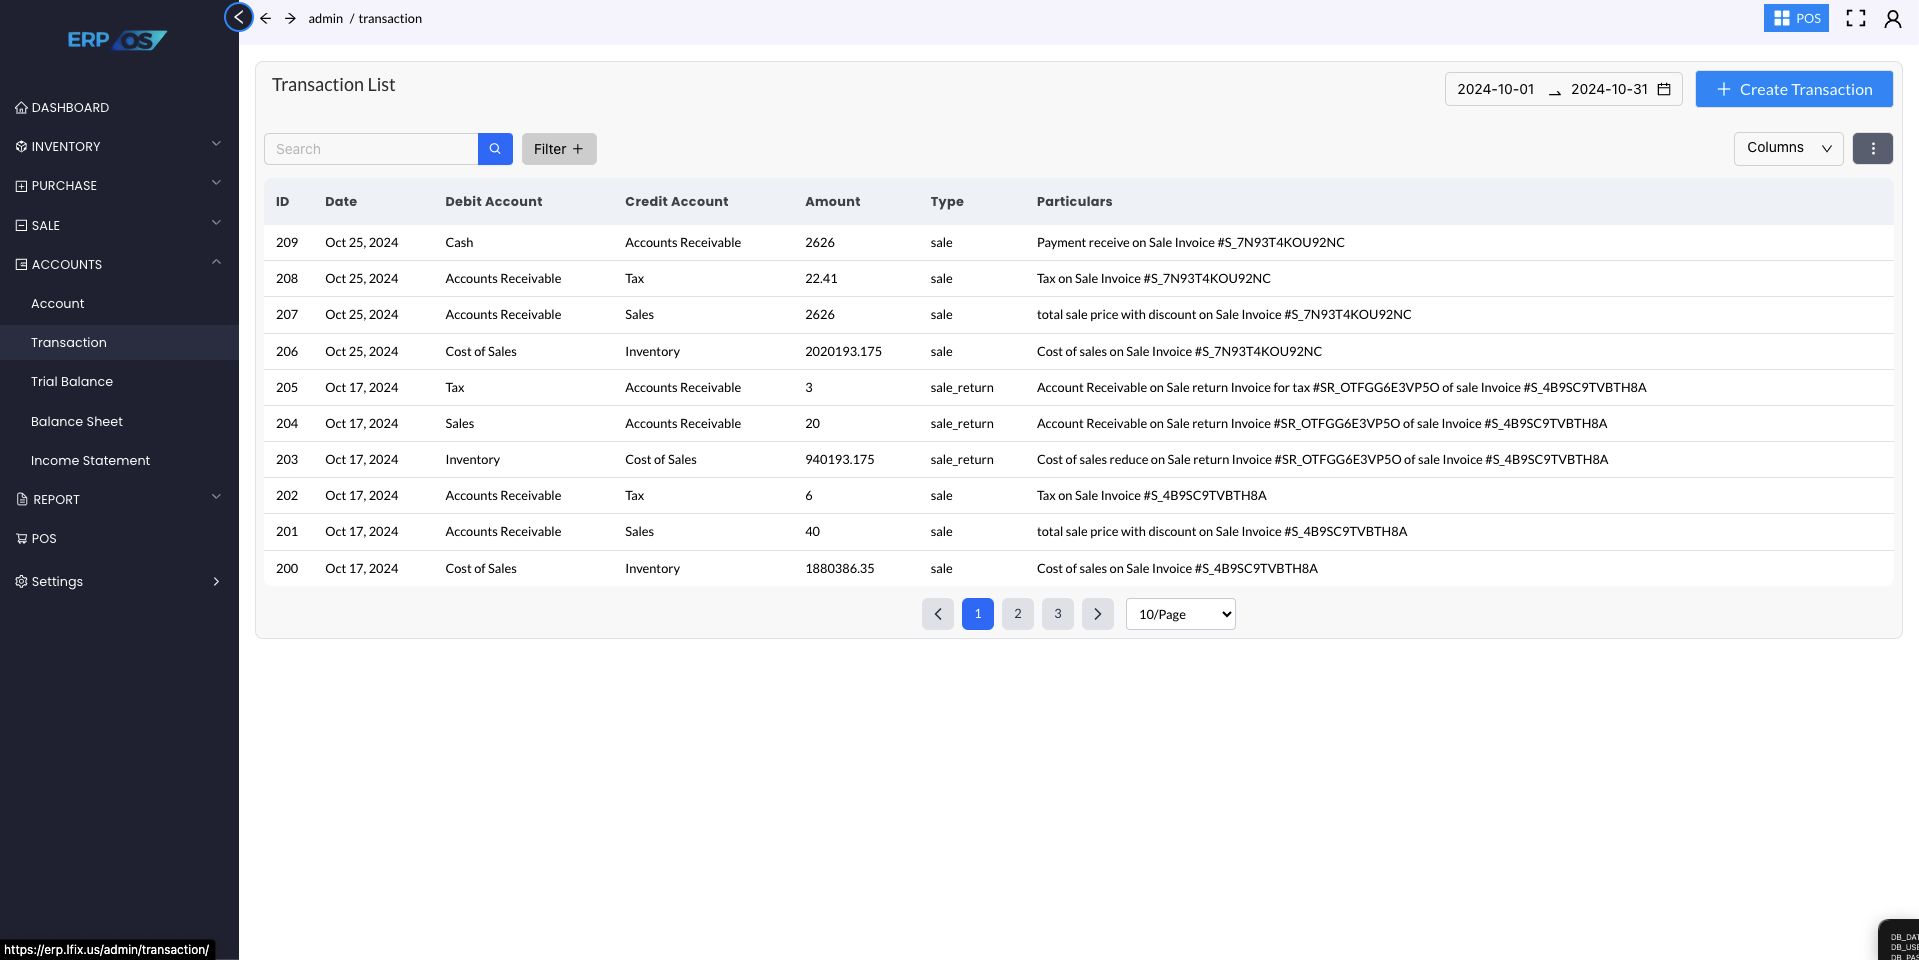
Task: Expand the SALE menu
Action: (x=119, y=225)
